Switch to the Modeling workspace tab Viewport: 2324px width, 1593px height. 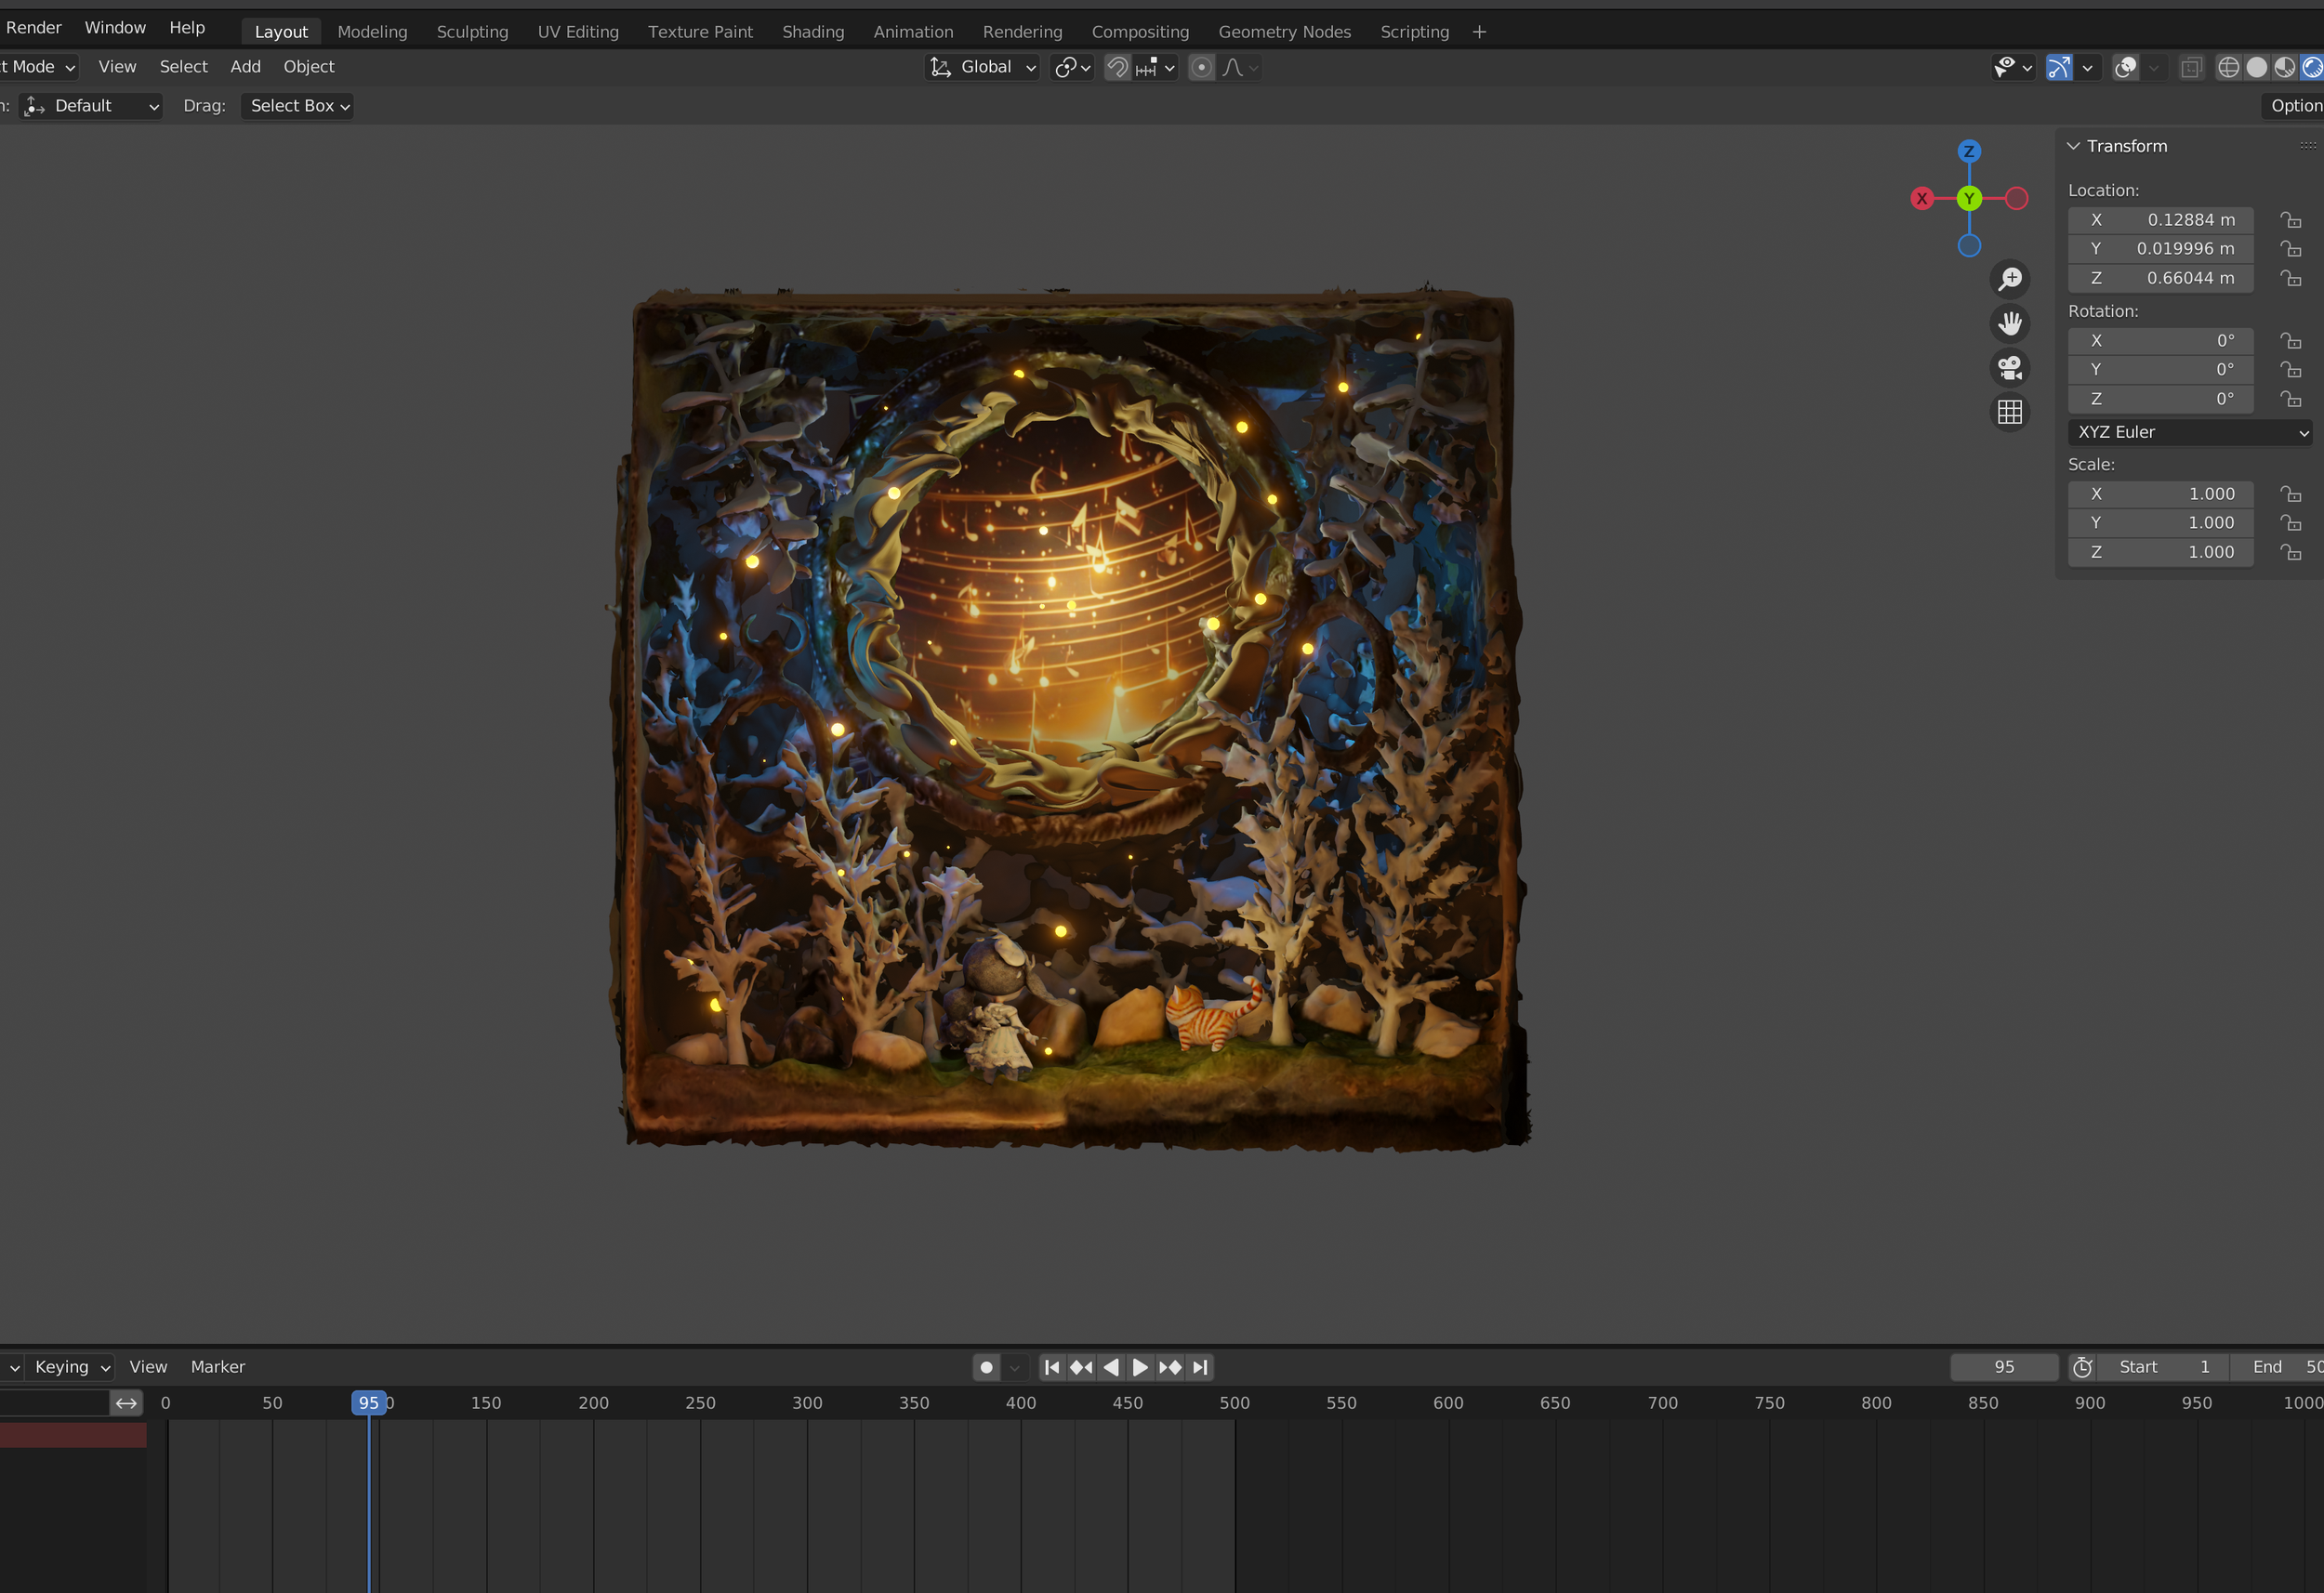tap(372, 32)
